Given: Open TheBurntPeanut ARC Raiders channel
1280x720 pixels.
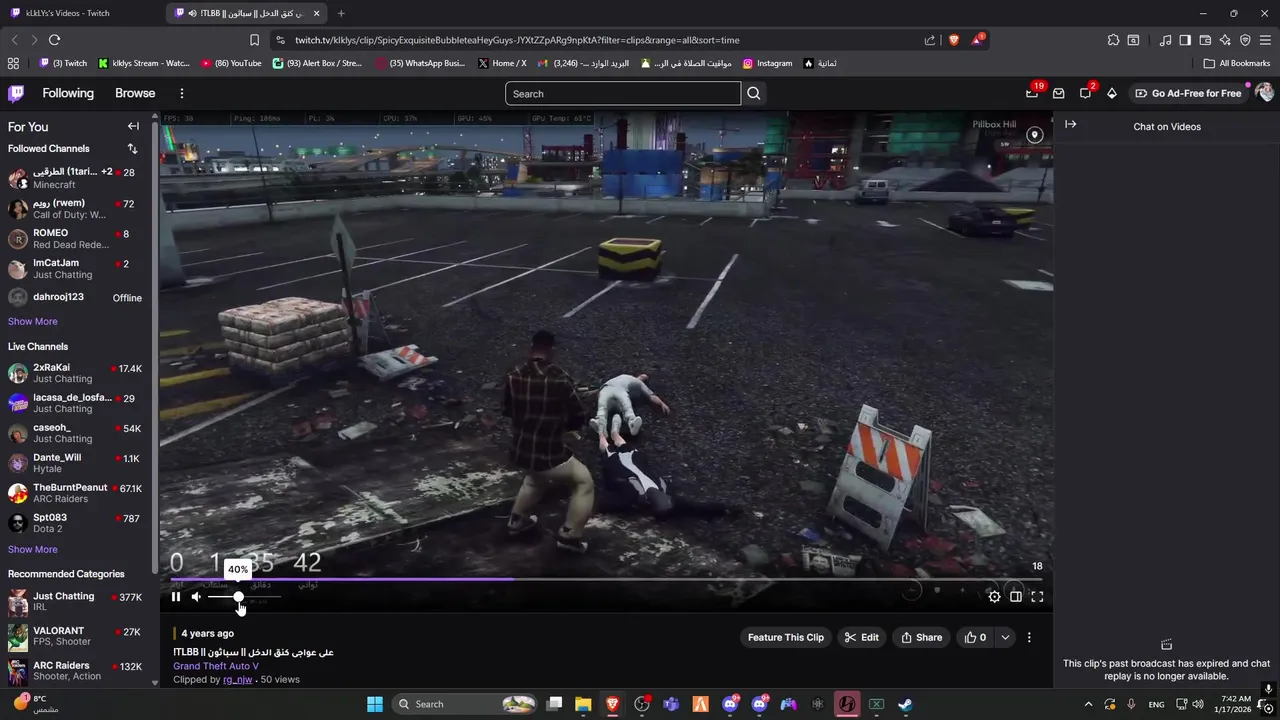Looking at the screenshot, I should click(x=76, y=493).
